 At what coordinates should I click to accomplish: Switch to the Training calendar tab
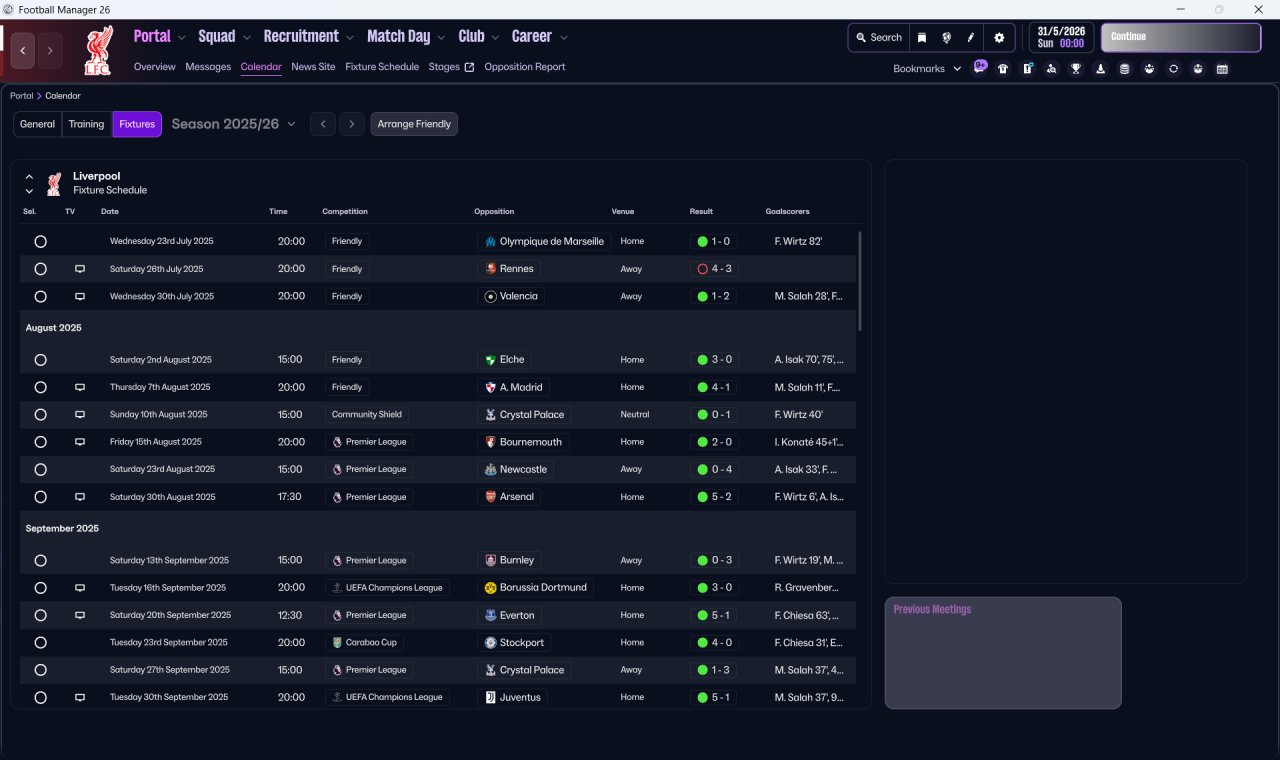pyautogui.click(x=86, y=124)
